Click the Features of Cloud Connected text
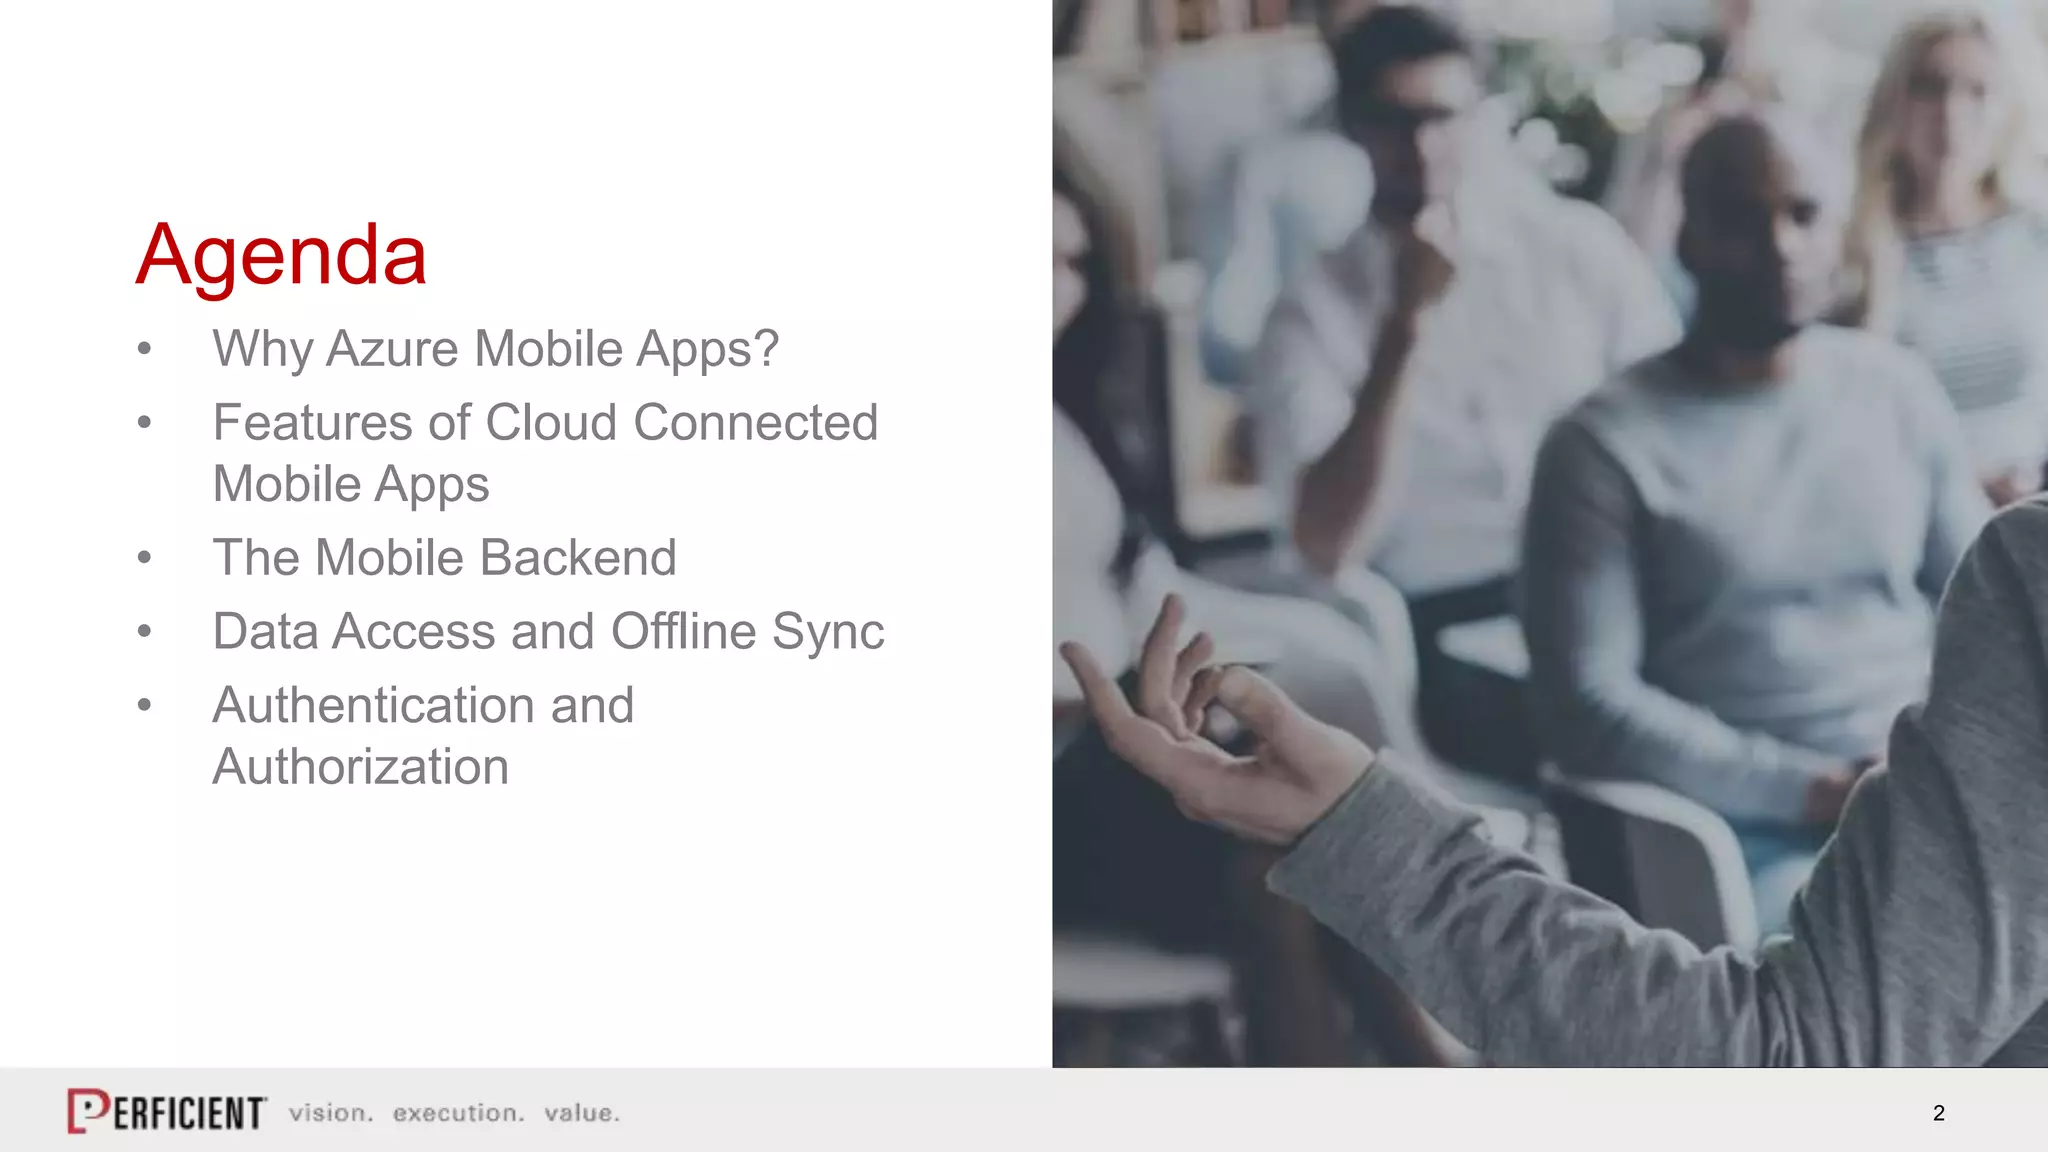This screenshot has height=1152, width=2048. [x=545, y=423]
